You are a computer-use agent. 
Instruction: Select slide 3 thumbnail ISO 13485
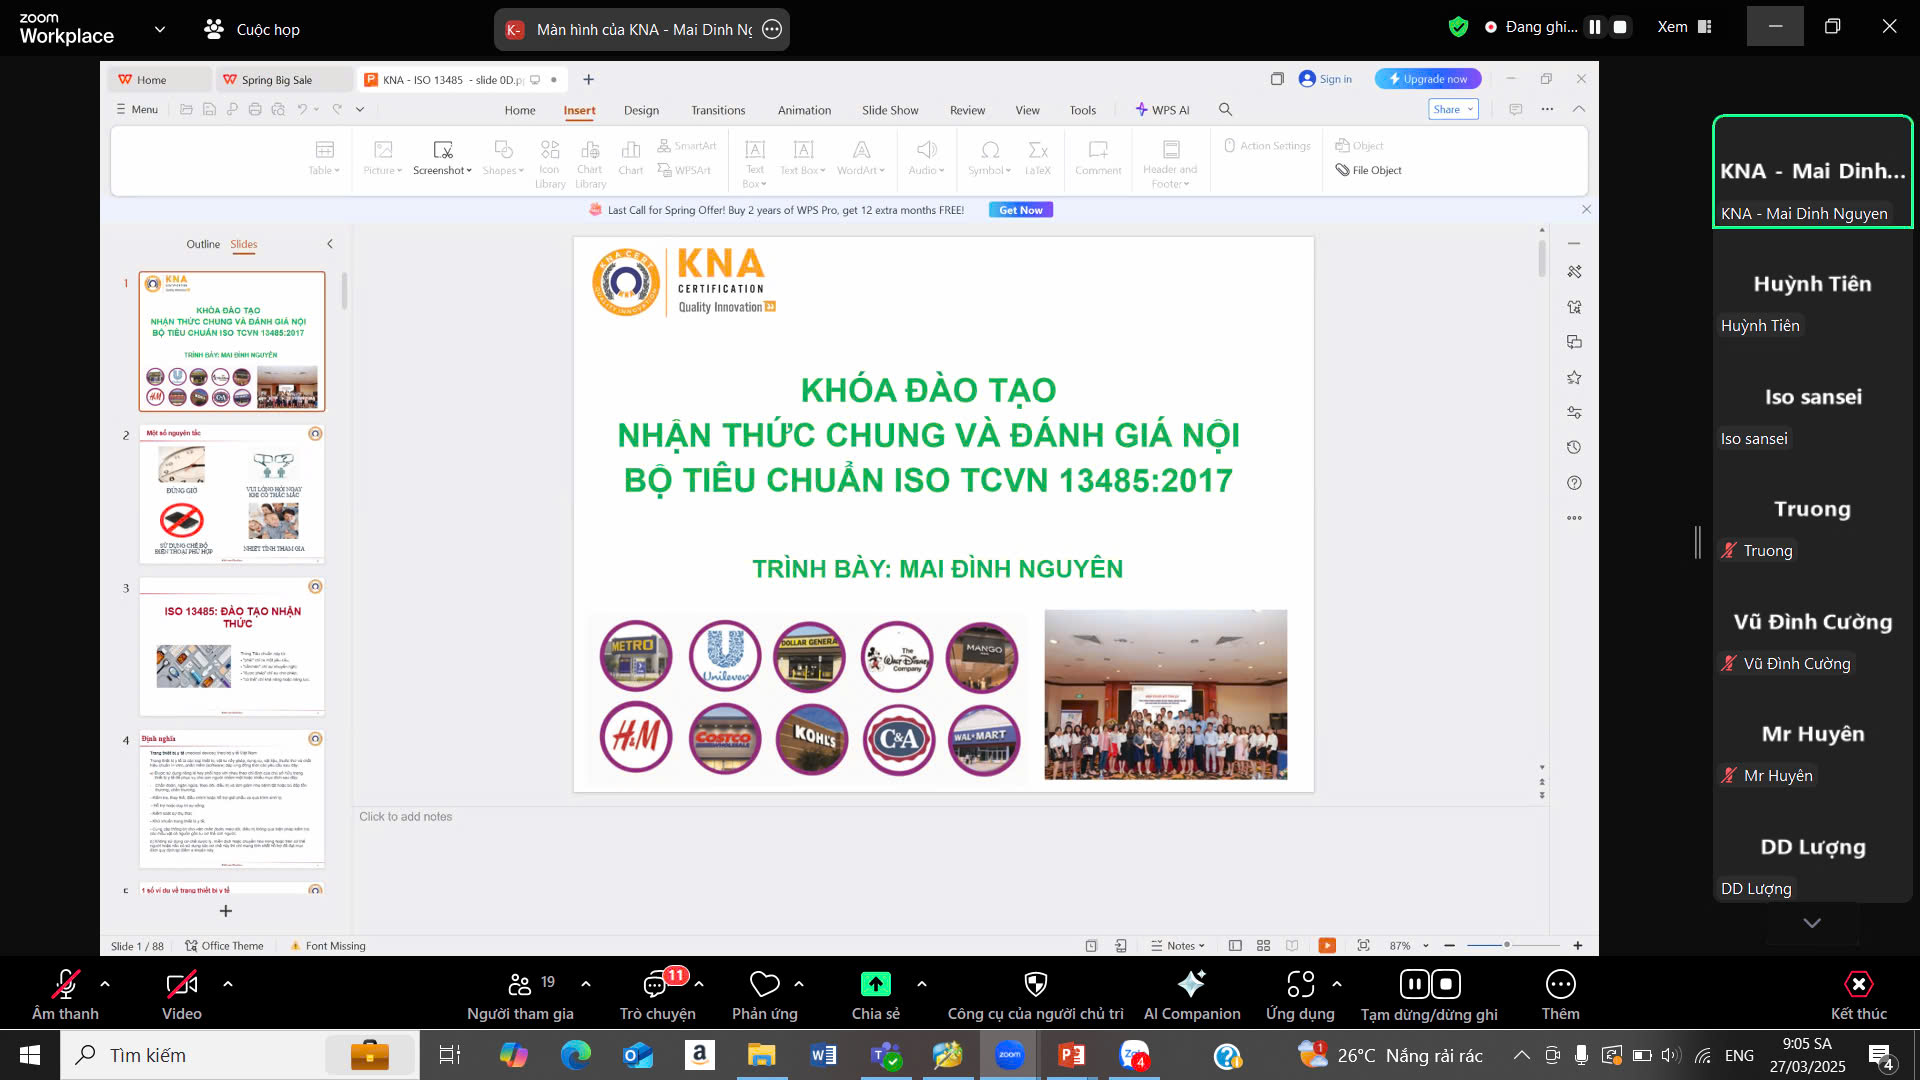[x=232, y=646]
